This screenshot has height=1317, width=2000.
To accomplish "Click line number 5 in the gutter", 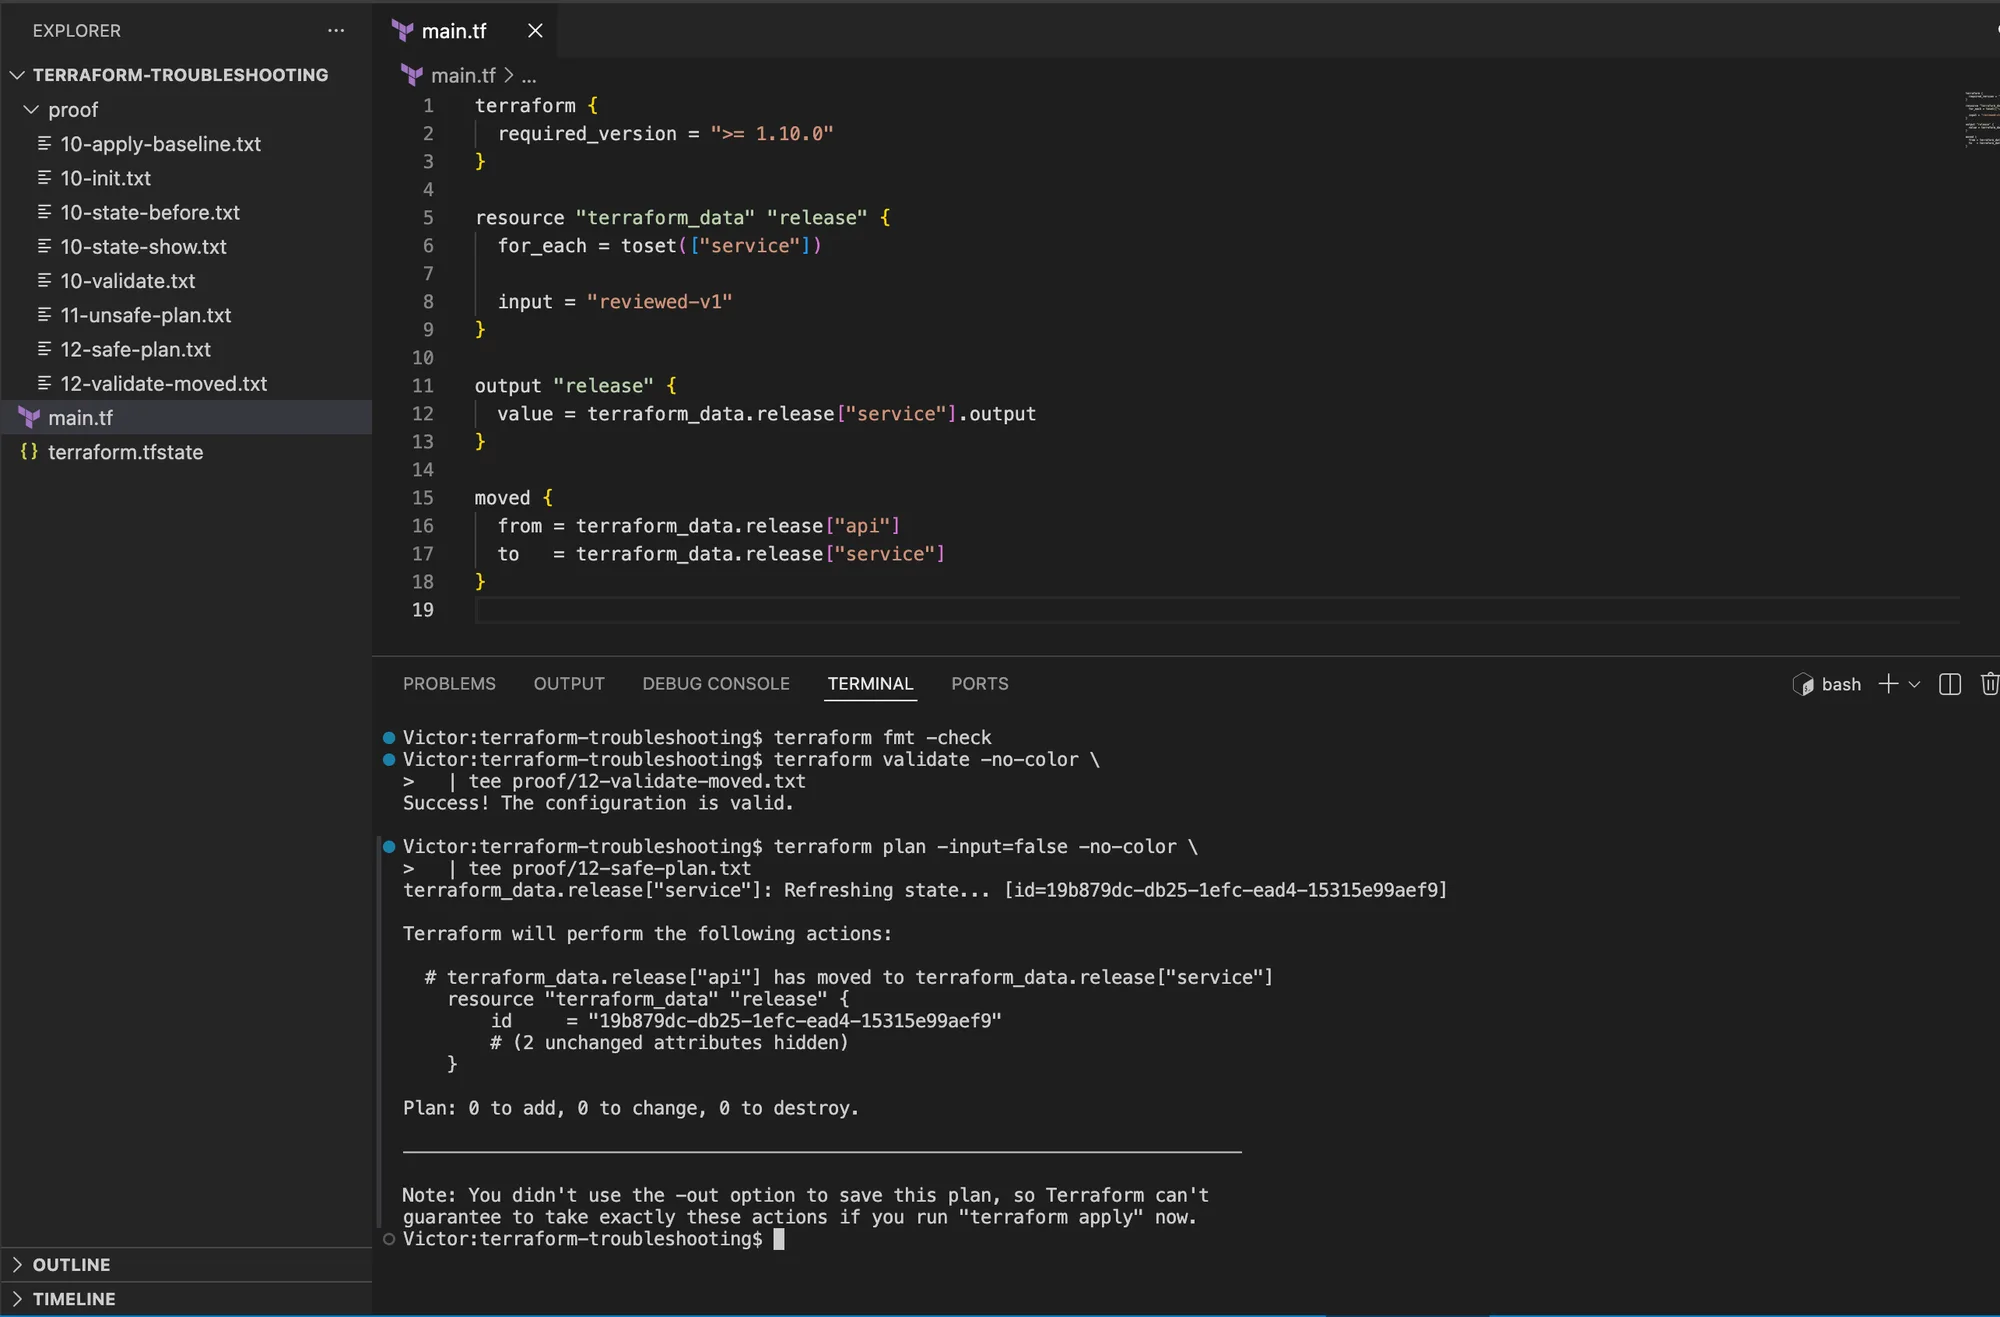I will coord(428,218).
